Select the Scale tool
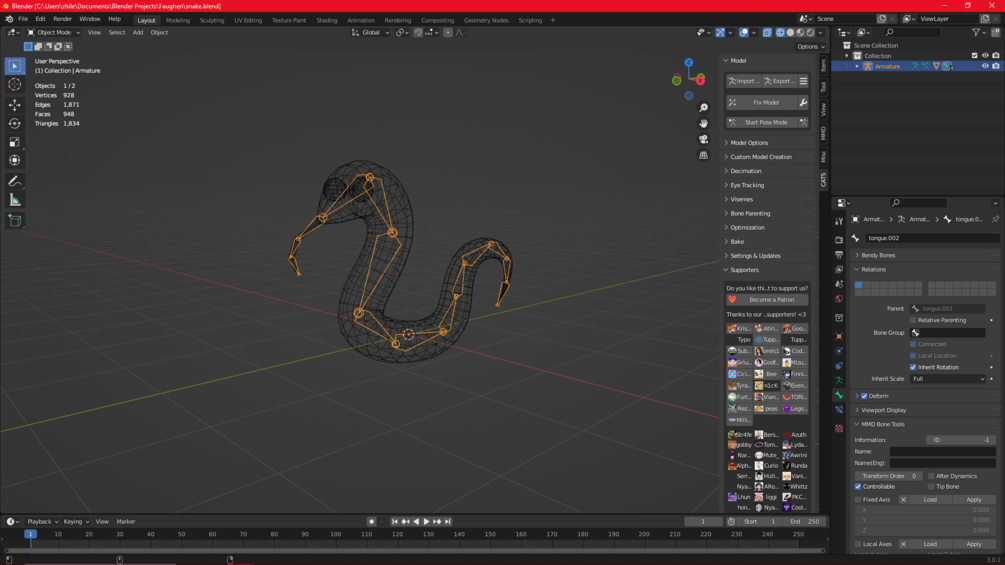 pos(15,142)
